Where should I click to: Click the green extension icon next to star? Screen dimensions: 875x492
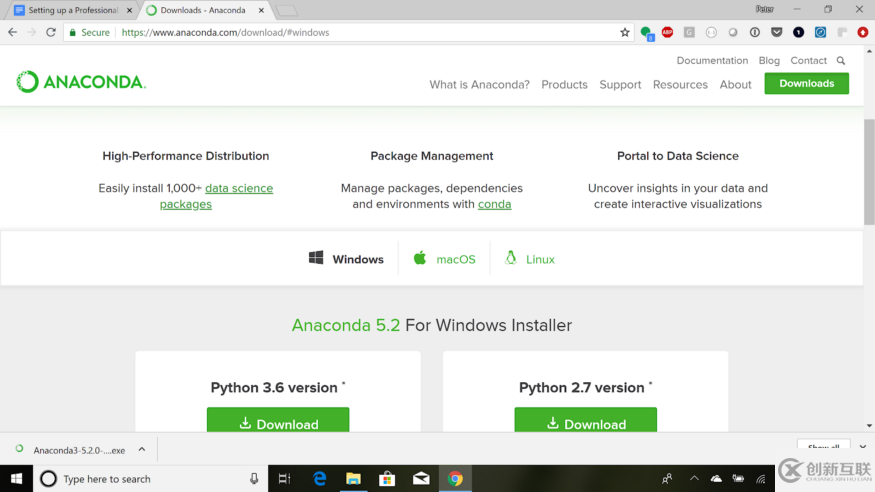coord(647,33)
